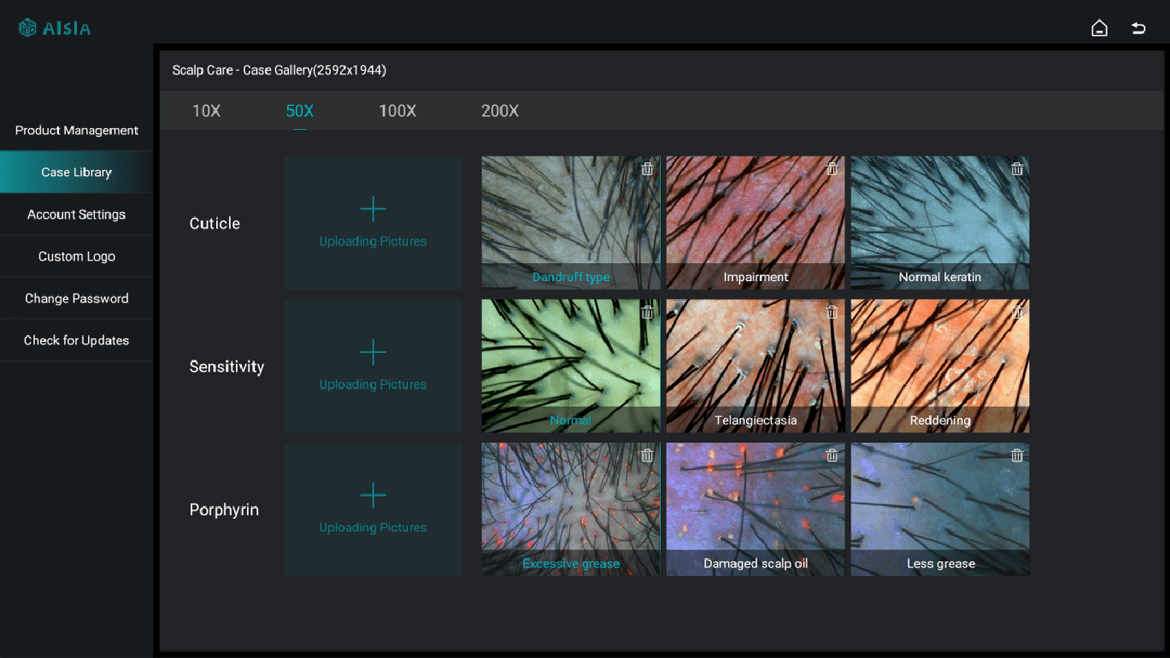Click the home icon in top bar
Viewport: 1170px width, 658px height.
coord(1099,28)
